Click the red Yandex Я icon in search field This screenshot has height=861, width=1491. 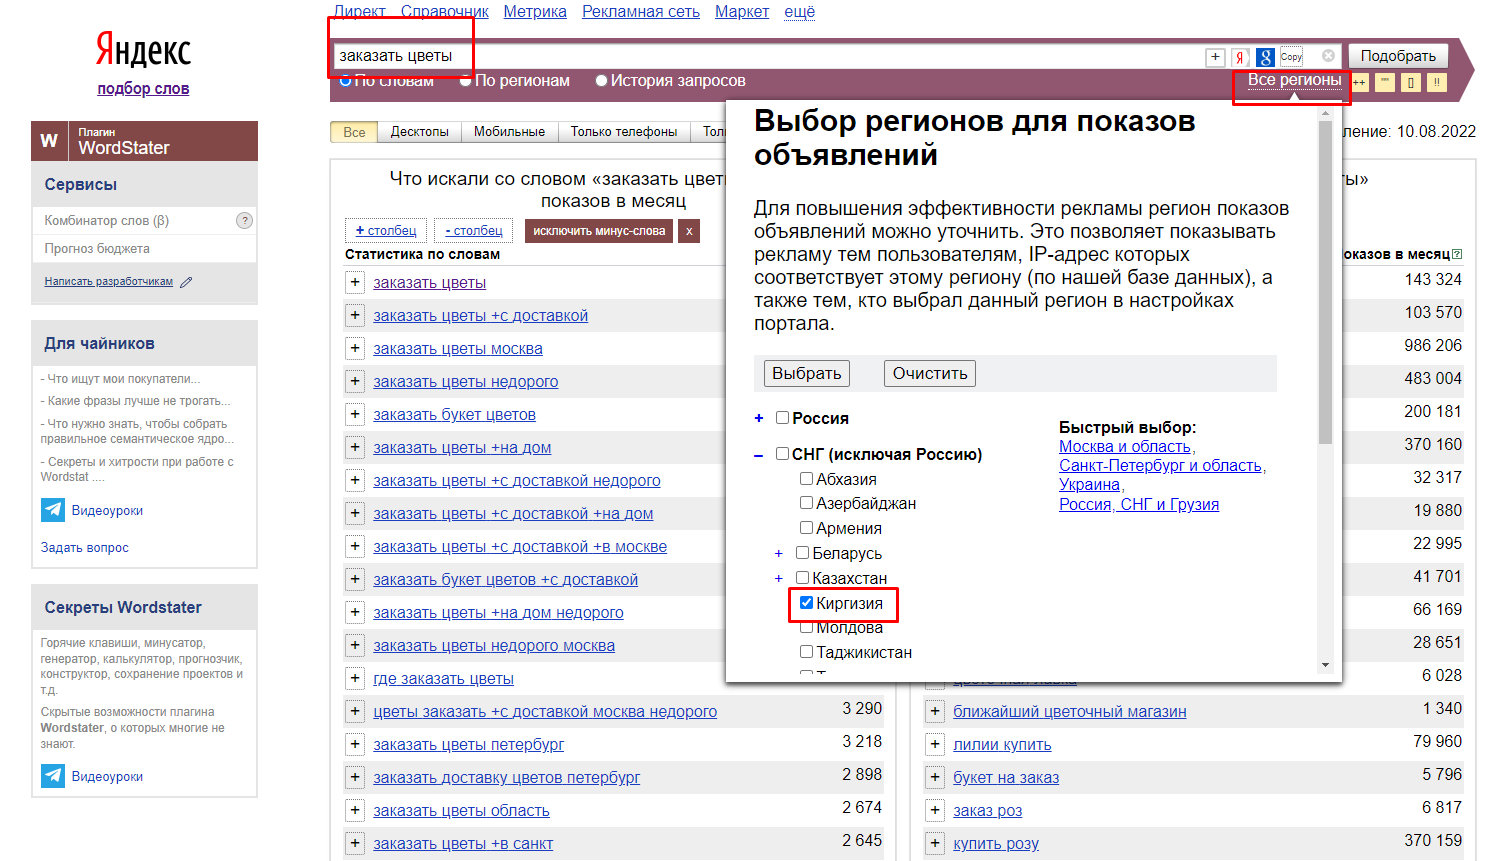[1240, 57]
